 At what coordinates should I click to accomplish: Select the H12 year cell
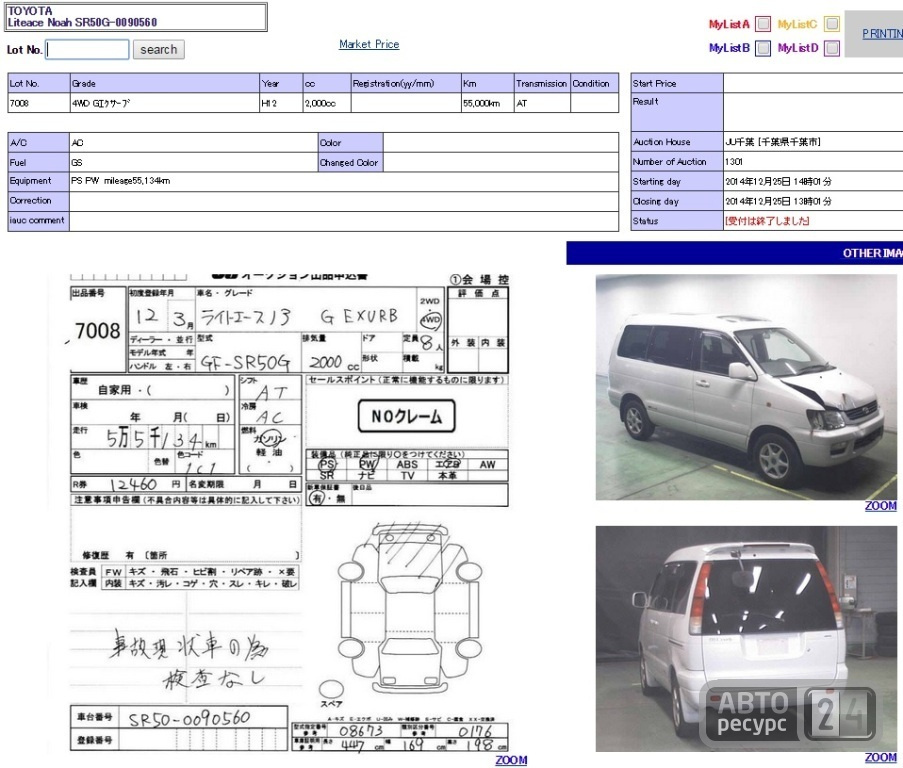281,103
